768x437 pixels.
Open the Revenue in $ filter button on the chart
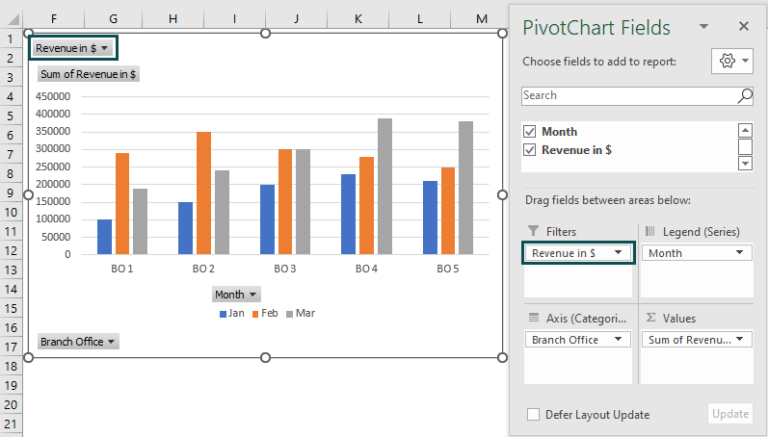72,48
